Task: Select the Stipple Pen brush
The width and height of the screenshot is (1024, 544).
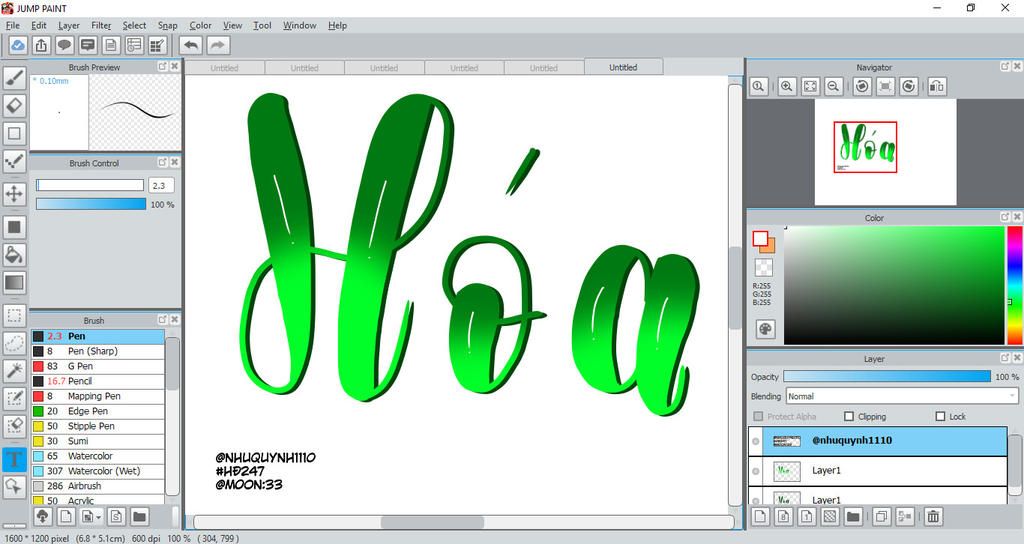Action: pos(98,426)
